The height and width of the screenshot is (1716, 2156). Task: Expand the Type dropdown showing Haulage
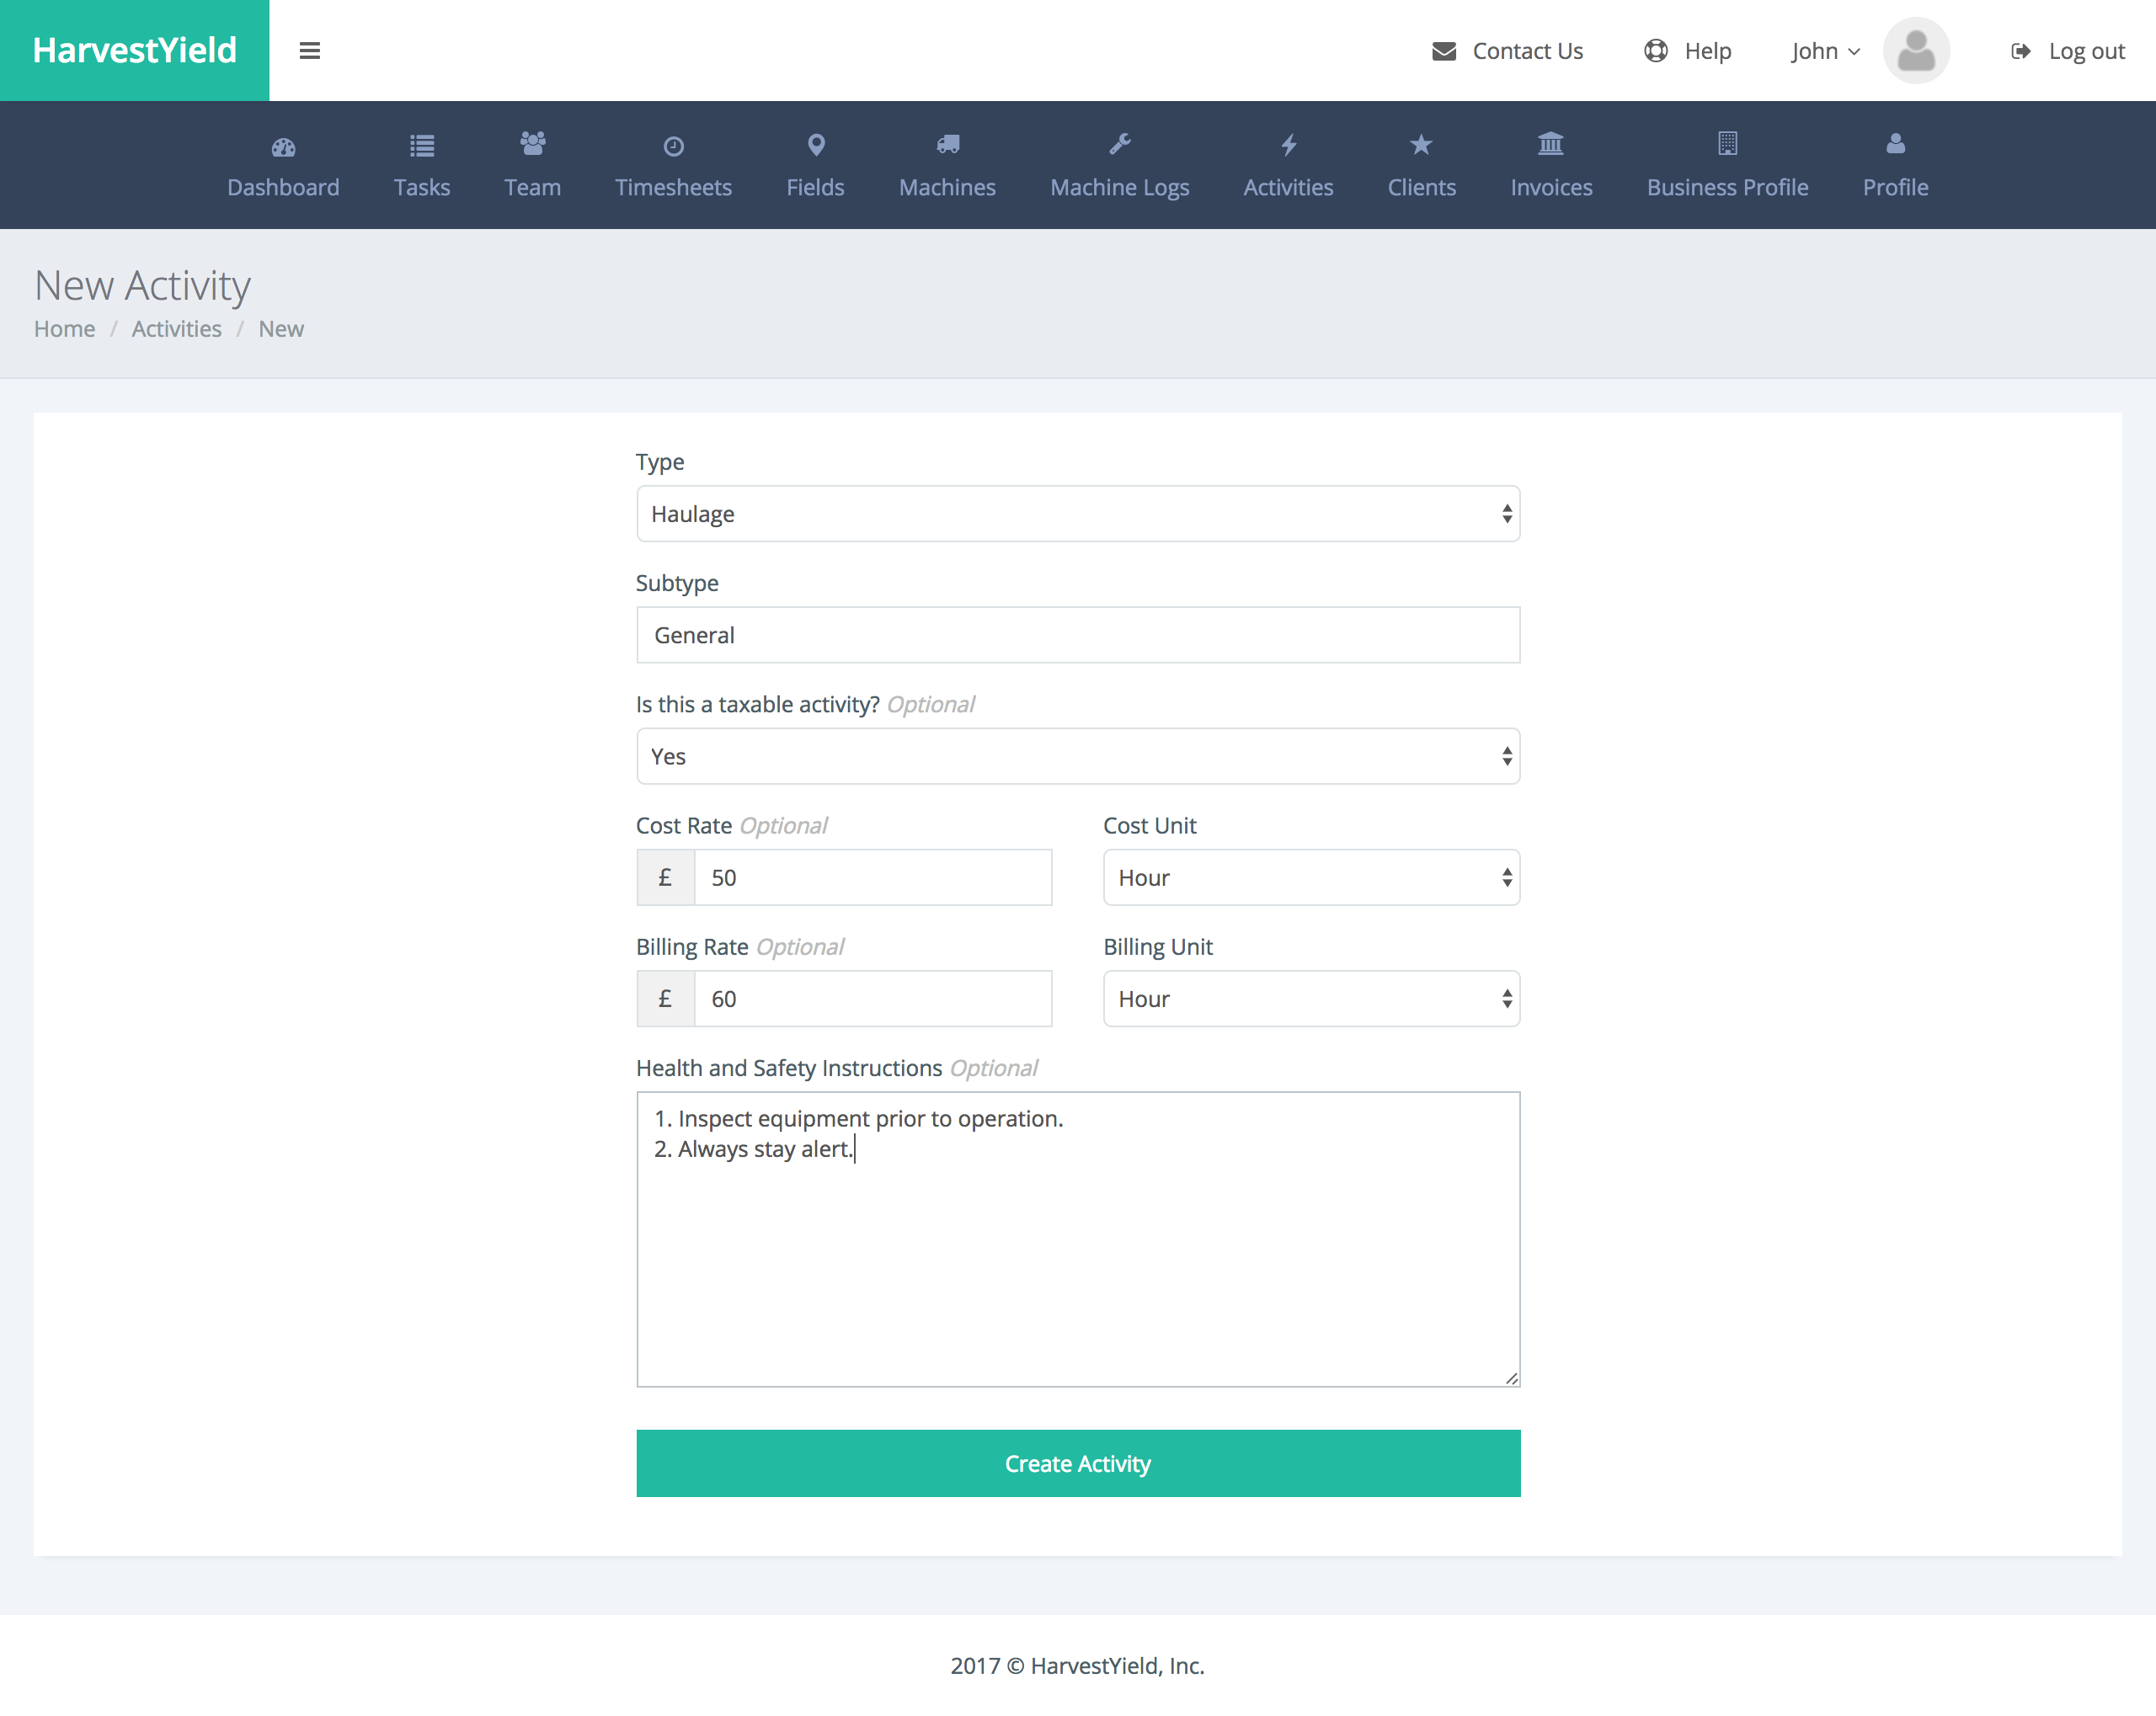click(1077, 514)
